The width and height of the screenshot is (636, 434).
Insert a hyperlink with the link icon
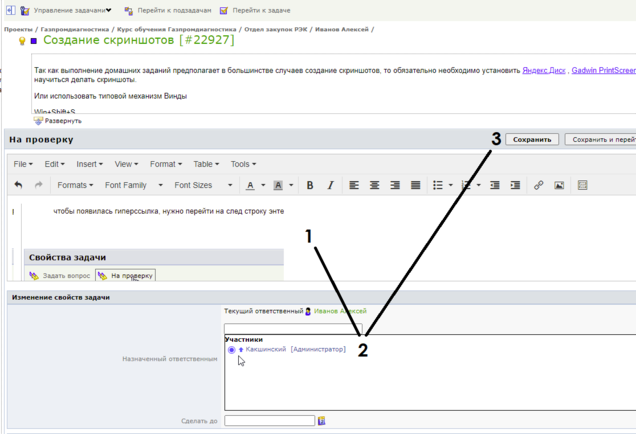pos(538,185)
